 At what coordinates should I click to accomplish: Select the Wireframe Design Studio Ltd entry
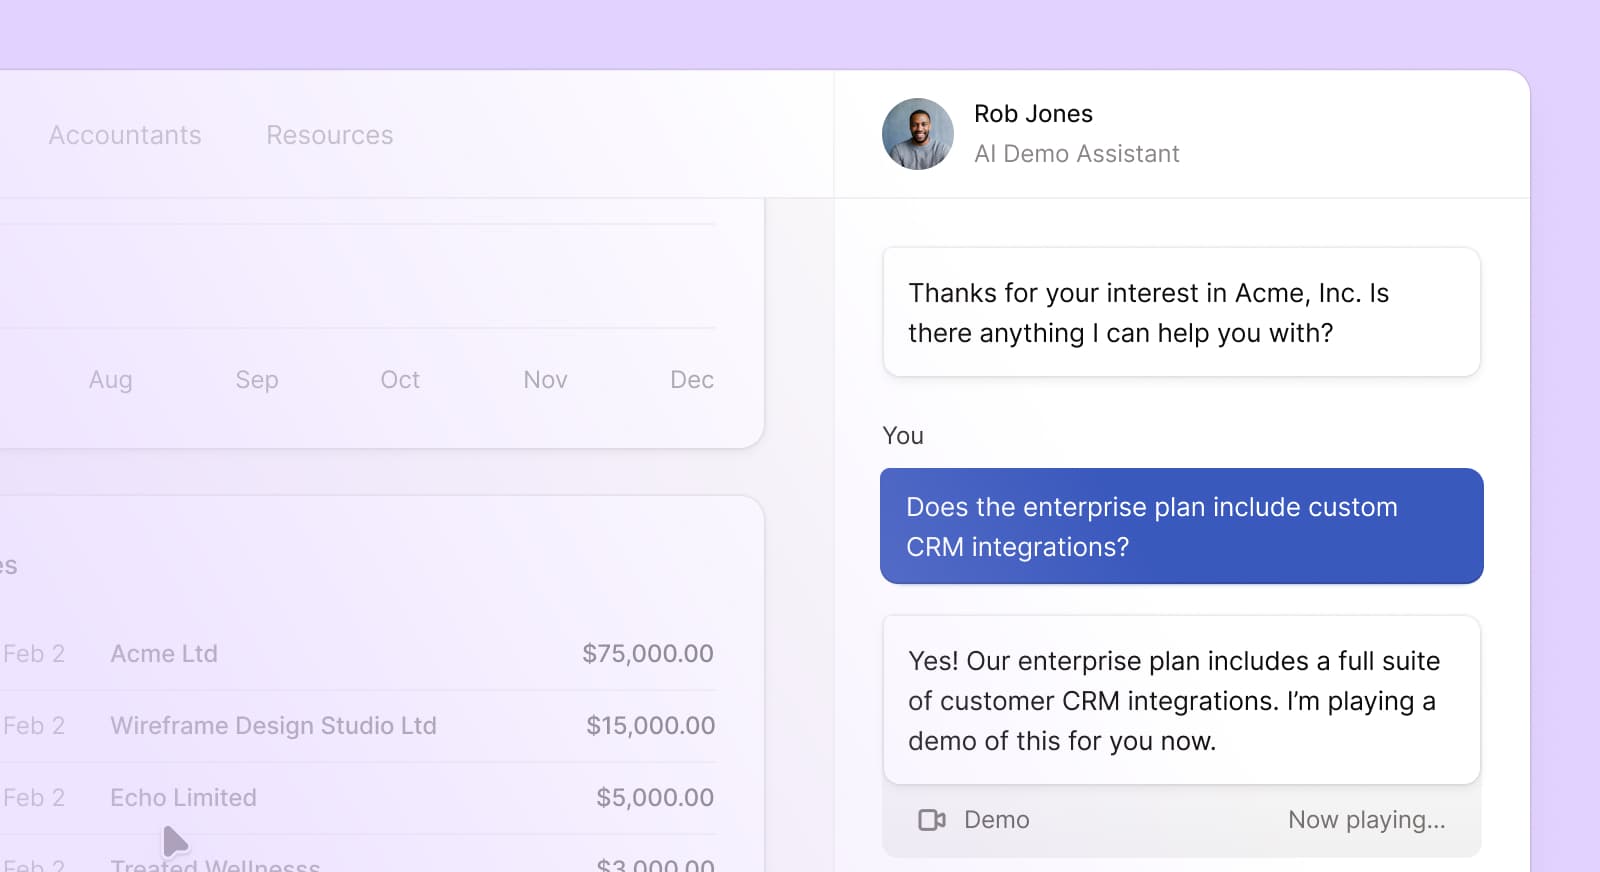pos(273,726)
